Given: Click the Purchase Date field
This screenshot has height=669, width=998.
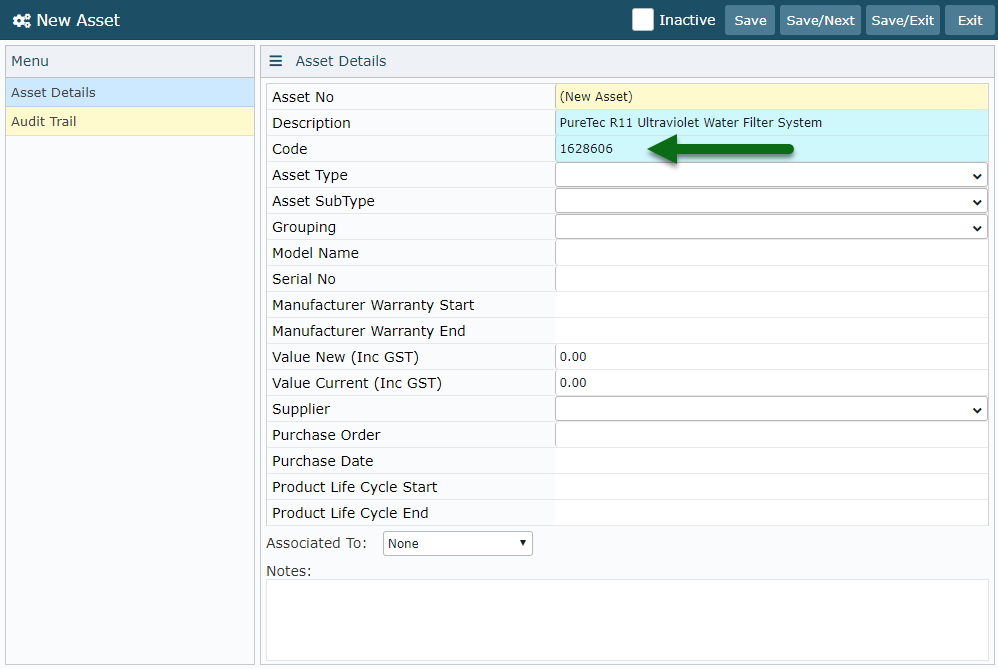Looking at the screenshot, I should click(771, 461).
